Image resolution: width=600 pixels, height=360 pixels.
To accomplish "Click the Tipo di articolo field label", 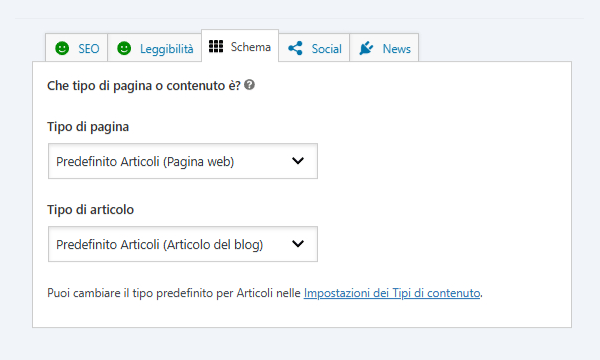I will coord(90,210).
